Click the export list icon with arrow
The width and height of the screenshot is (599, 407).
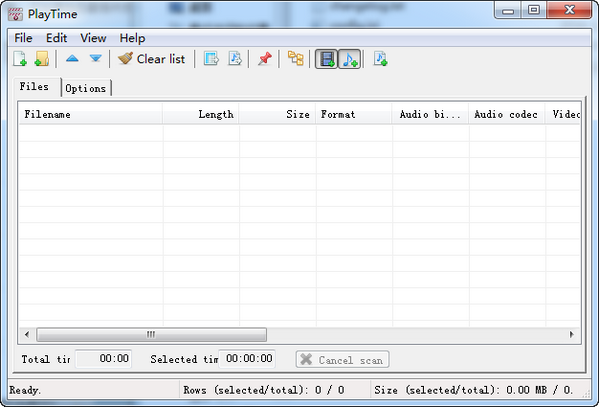coord(211,59)
